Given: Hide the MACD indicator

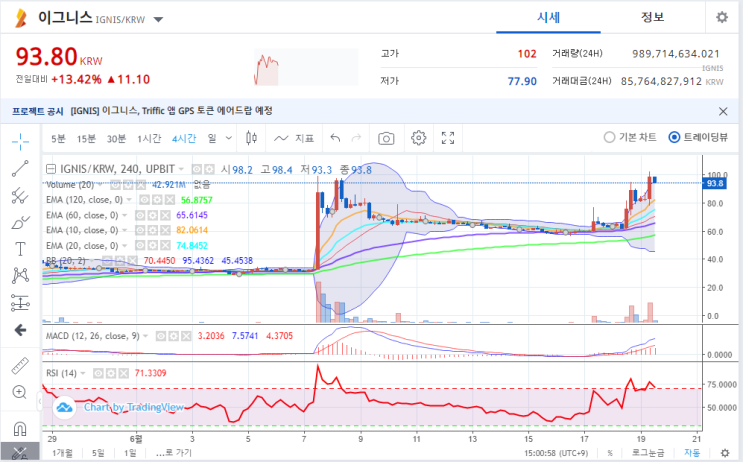Looking at the screenshot, I should click(161, 336).
